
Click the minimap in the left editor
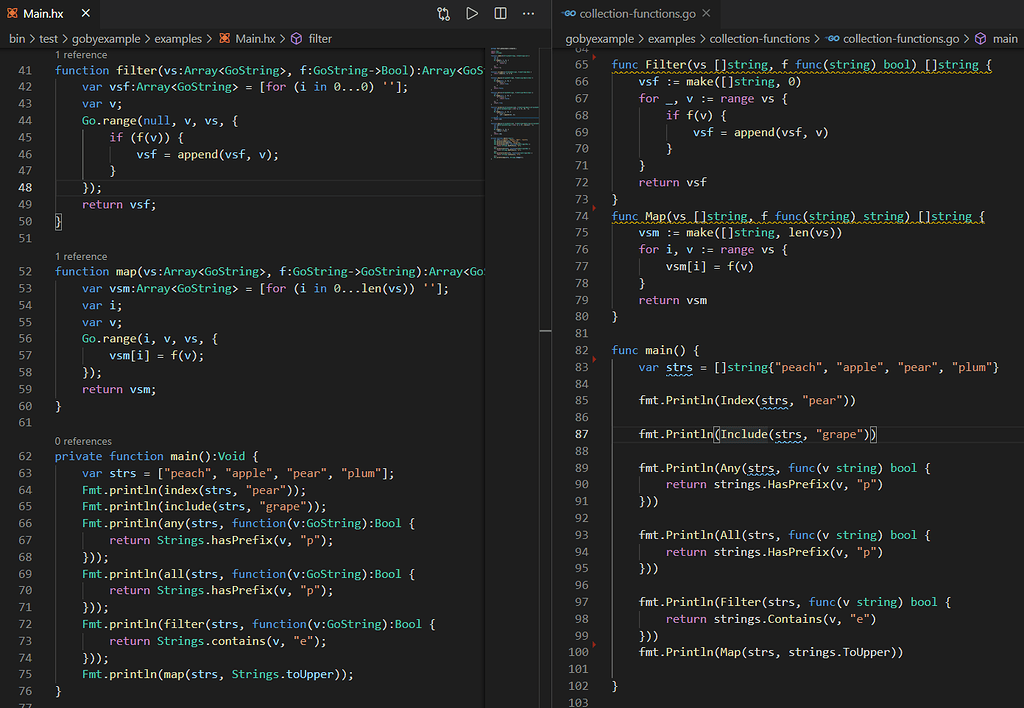click(514, 103)
